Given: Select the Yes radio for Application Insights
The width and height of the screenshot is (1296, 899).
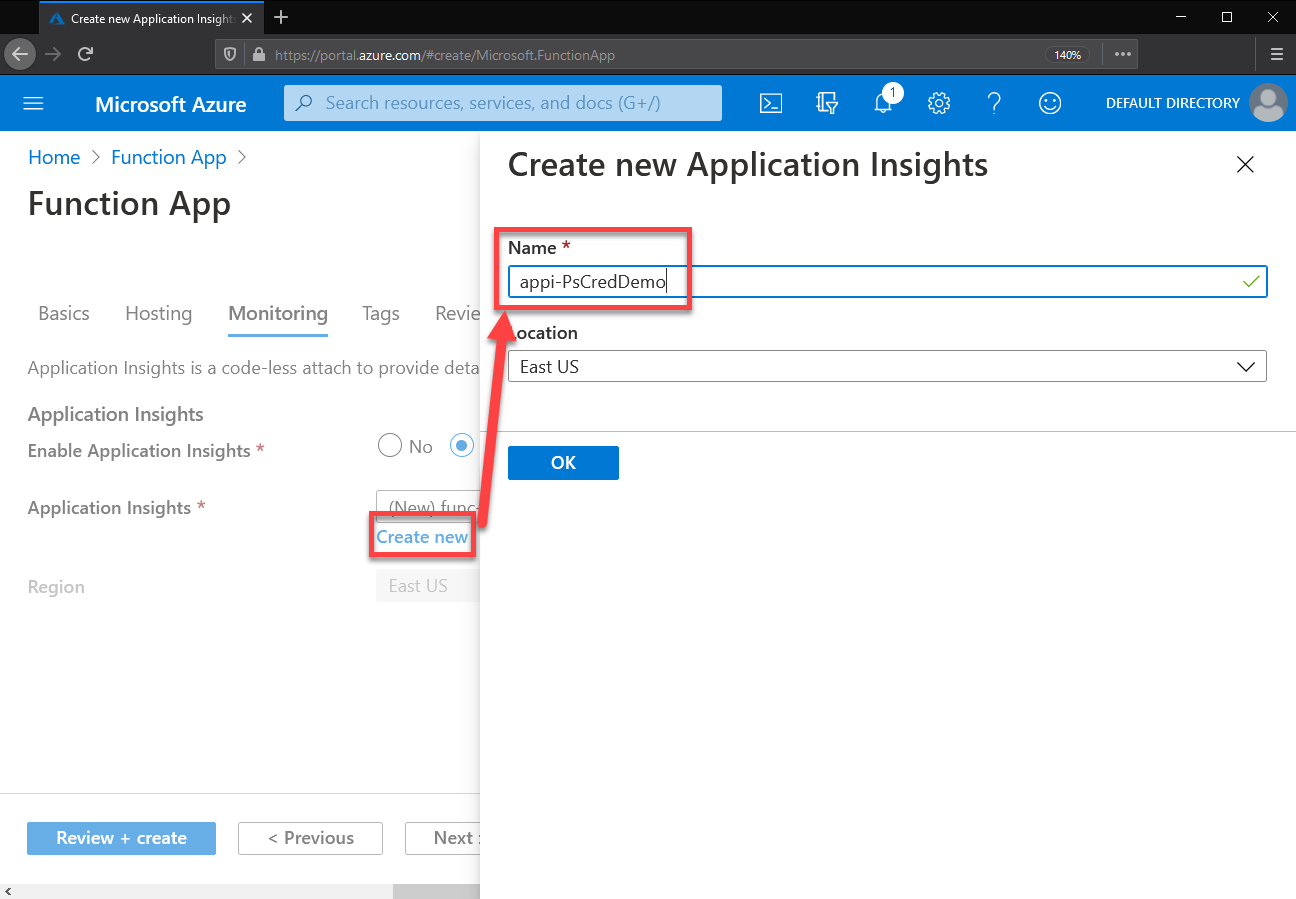Looking at the screenshot, I should click(461, 446).
